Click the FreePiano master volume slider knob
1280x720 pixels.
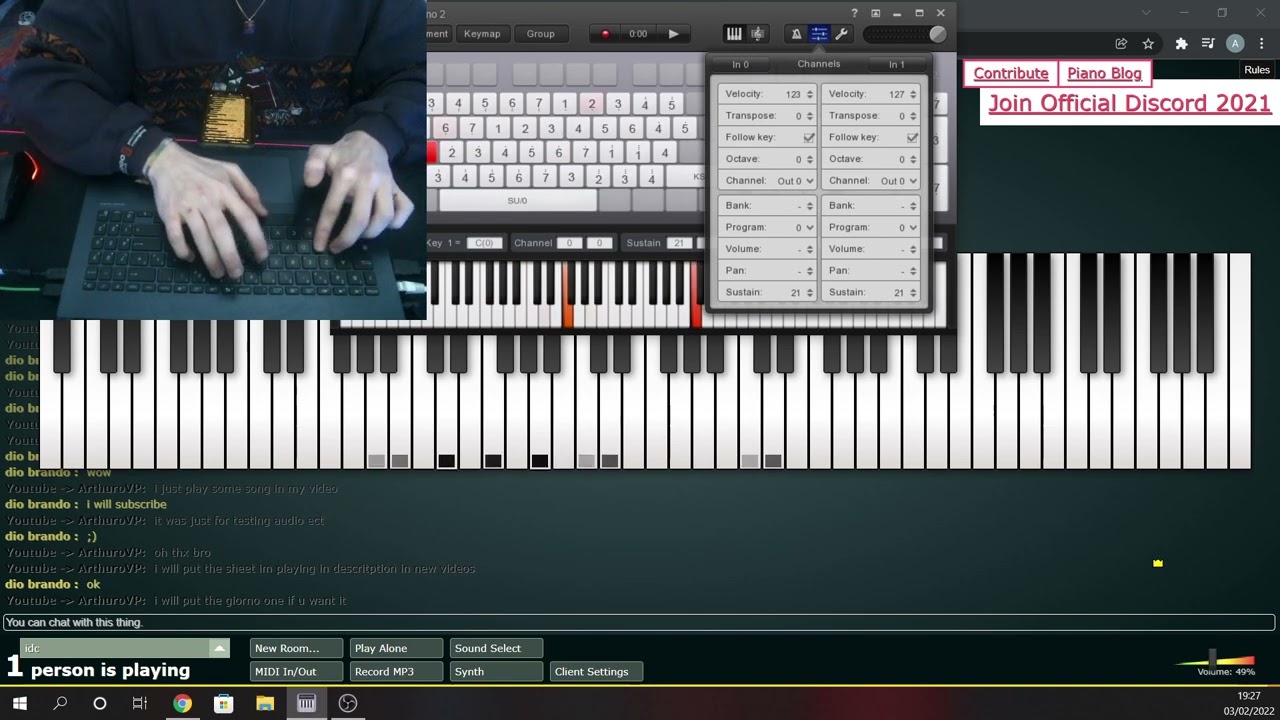click(937, 34)
